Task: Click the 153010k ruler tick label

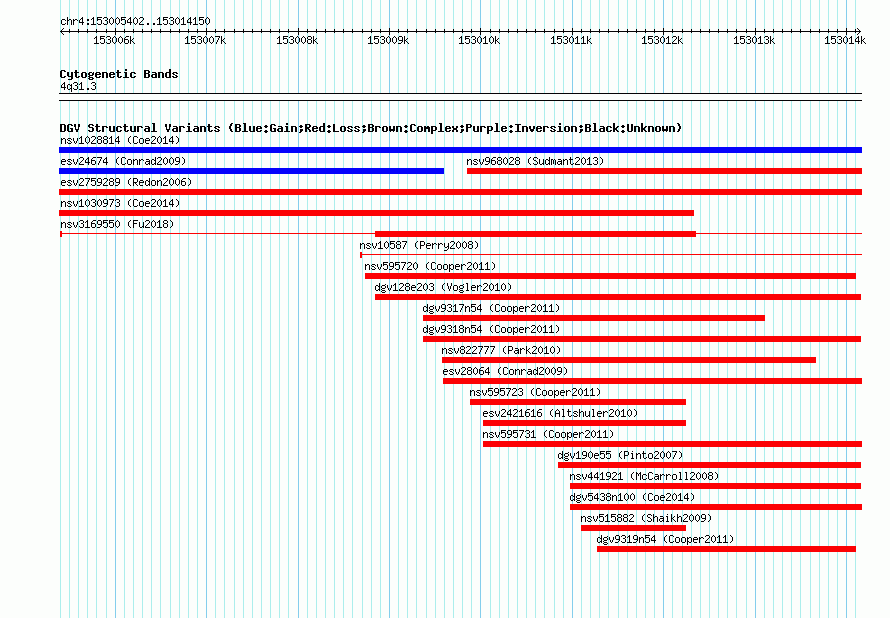Action: coord(480,40)
